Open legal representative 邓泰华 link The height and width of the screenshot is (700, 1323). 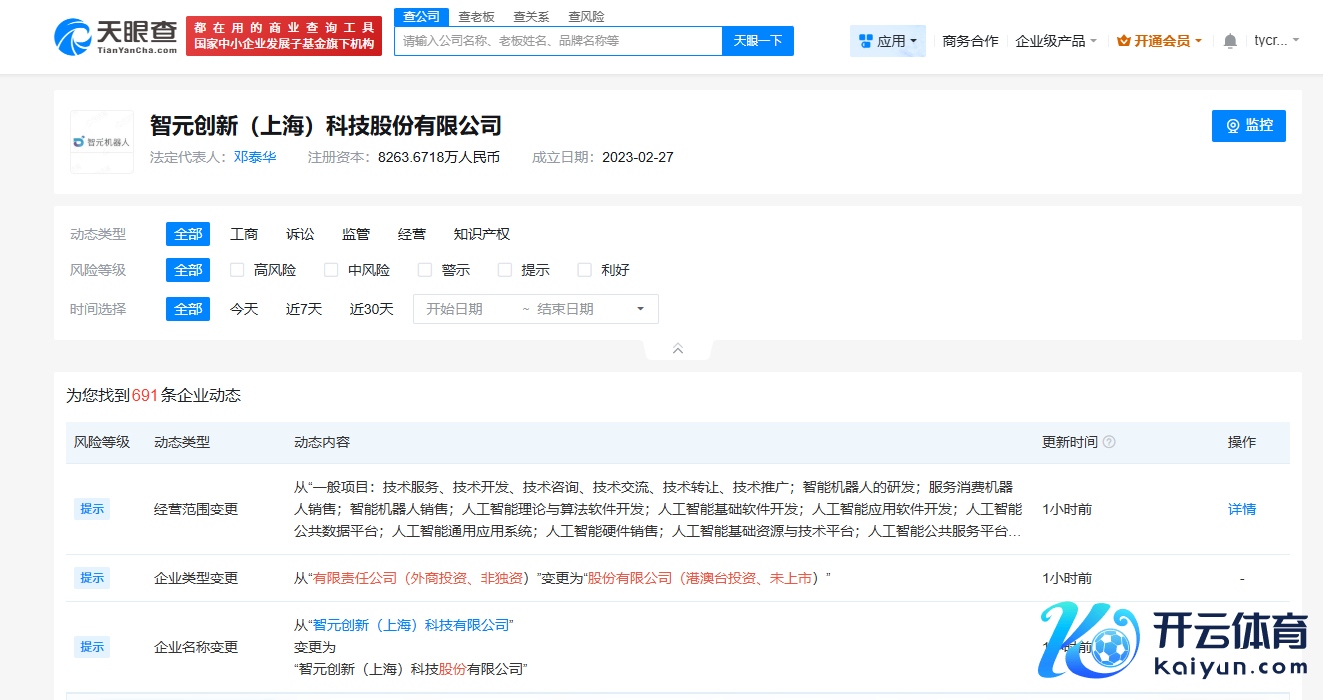pyautogui.click(x=255, y=157)
